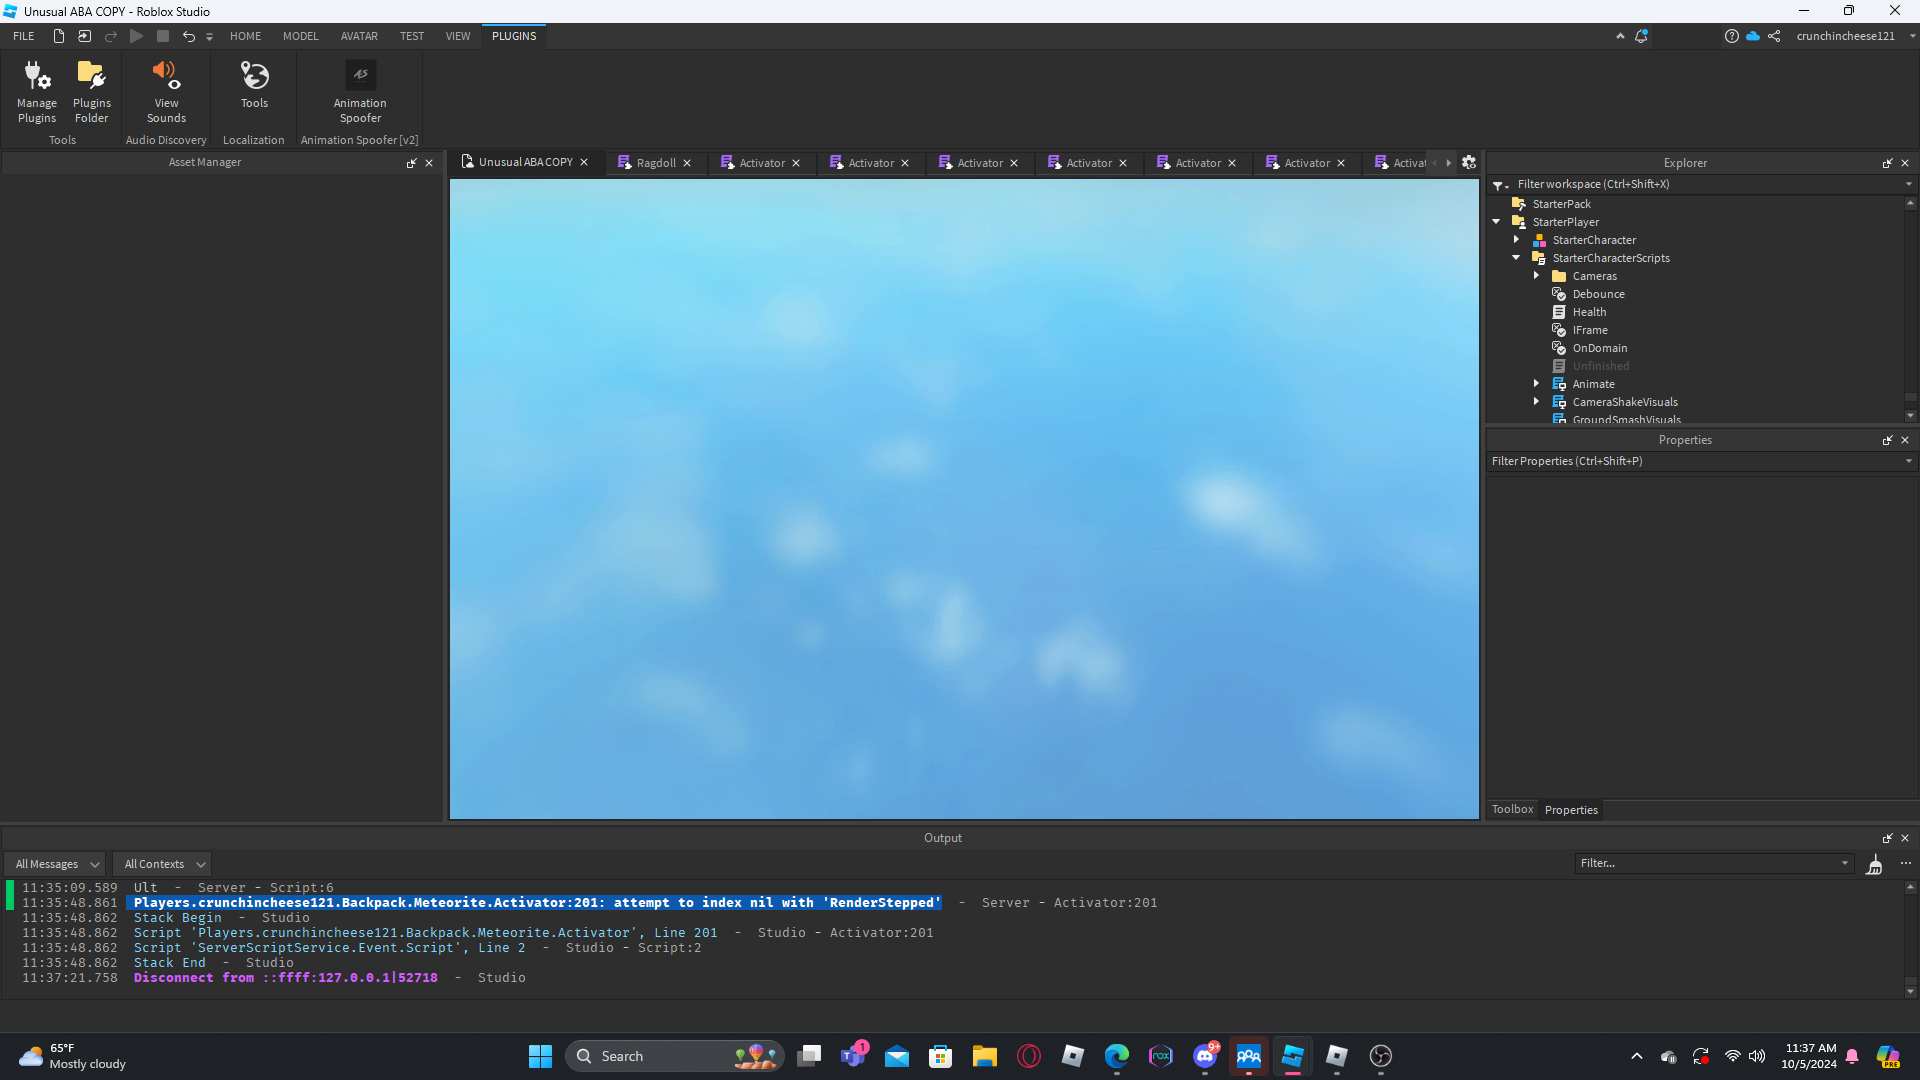
Task: Collapse the StarterPlayer tree node
Action: point(1497,222)
